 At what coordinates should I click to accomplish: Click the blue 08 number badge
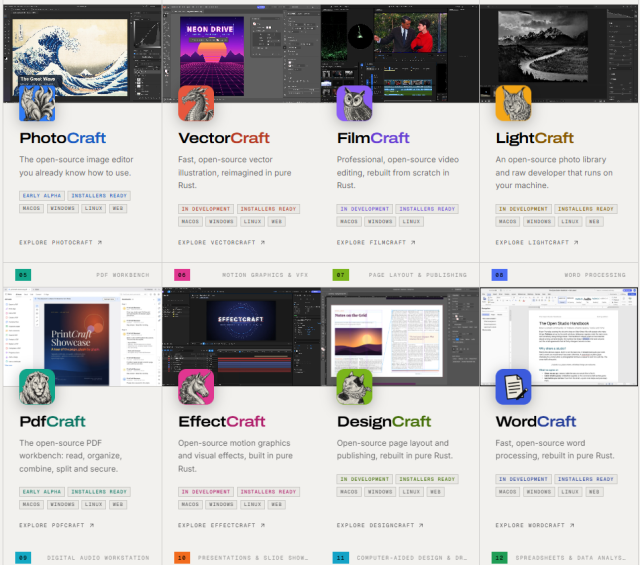pyautogui.click(x=499, y=275)
